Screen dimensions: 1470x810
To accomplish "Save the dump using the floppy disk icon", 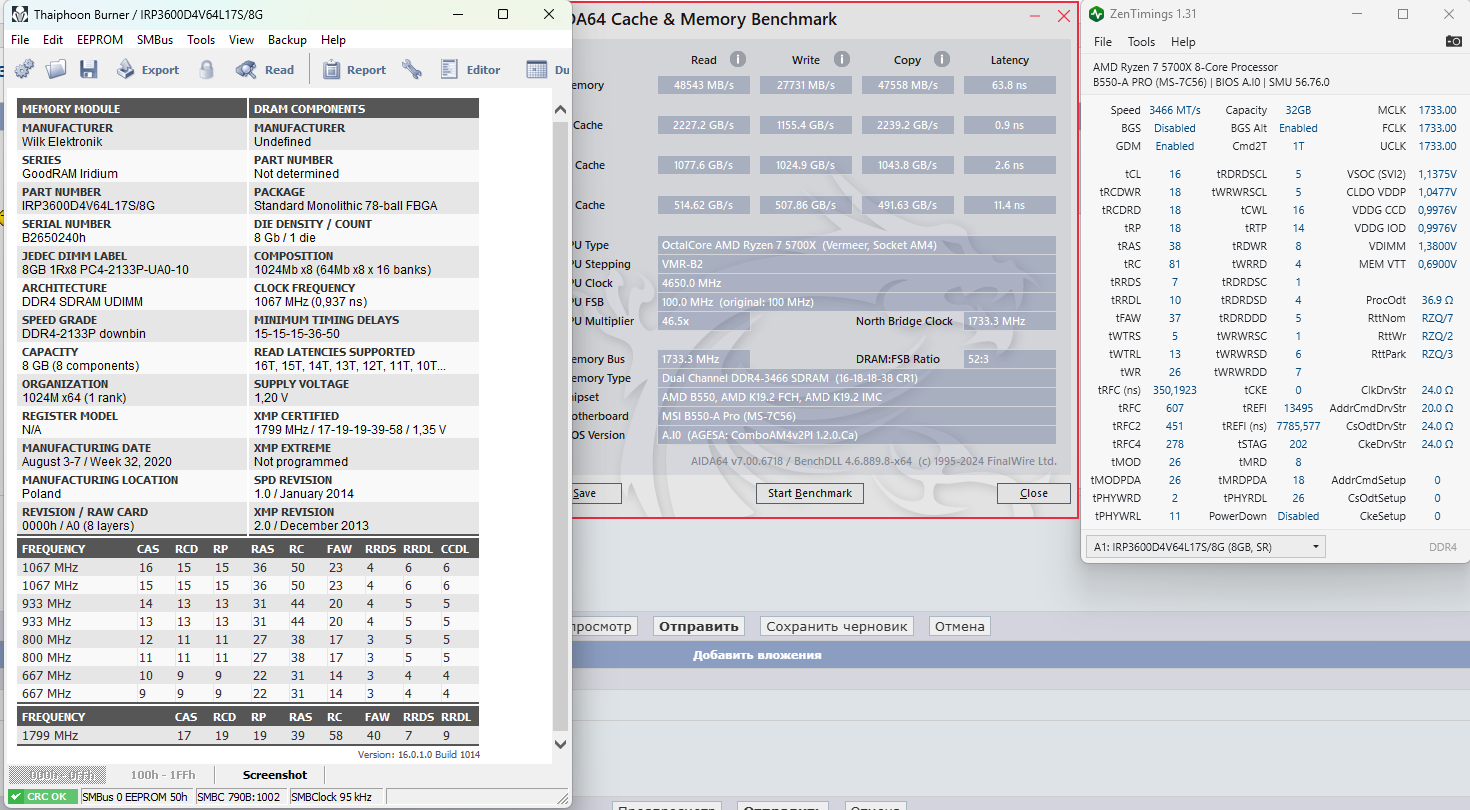I will (x=88, y=69).
